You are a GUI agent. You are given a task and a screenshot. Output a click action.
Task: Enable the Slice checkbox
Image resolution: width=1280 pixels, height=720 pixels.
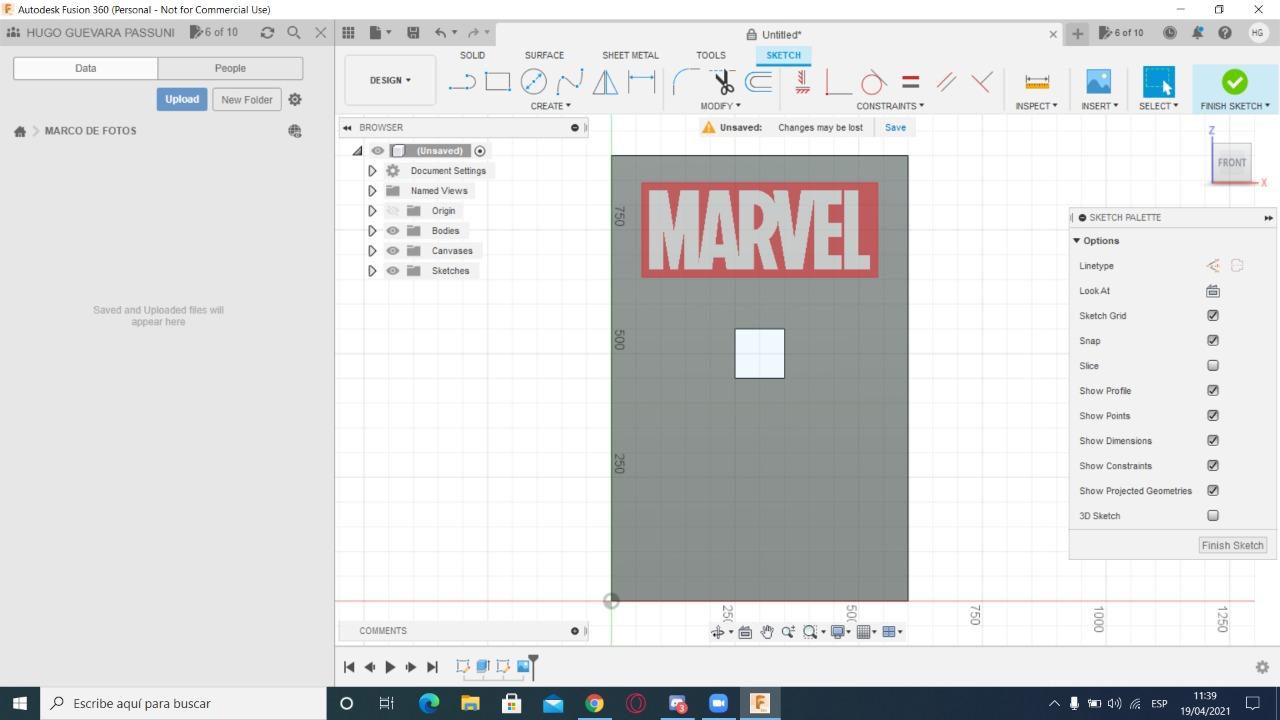1213,365
